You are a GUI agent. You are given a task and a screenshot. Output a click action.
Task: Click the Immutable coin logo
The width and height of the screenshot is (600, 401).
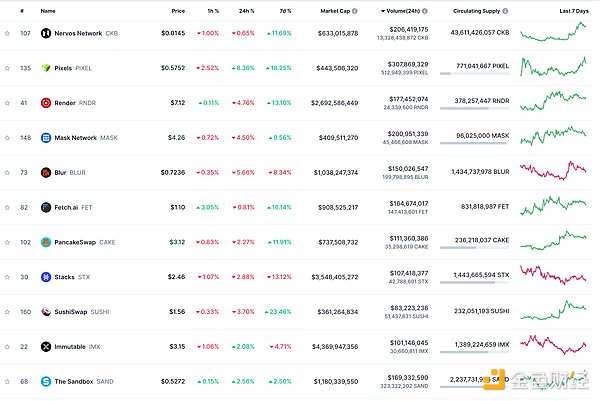[46, 346]
